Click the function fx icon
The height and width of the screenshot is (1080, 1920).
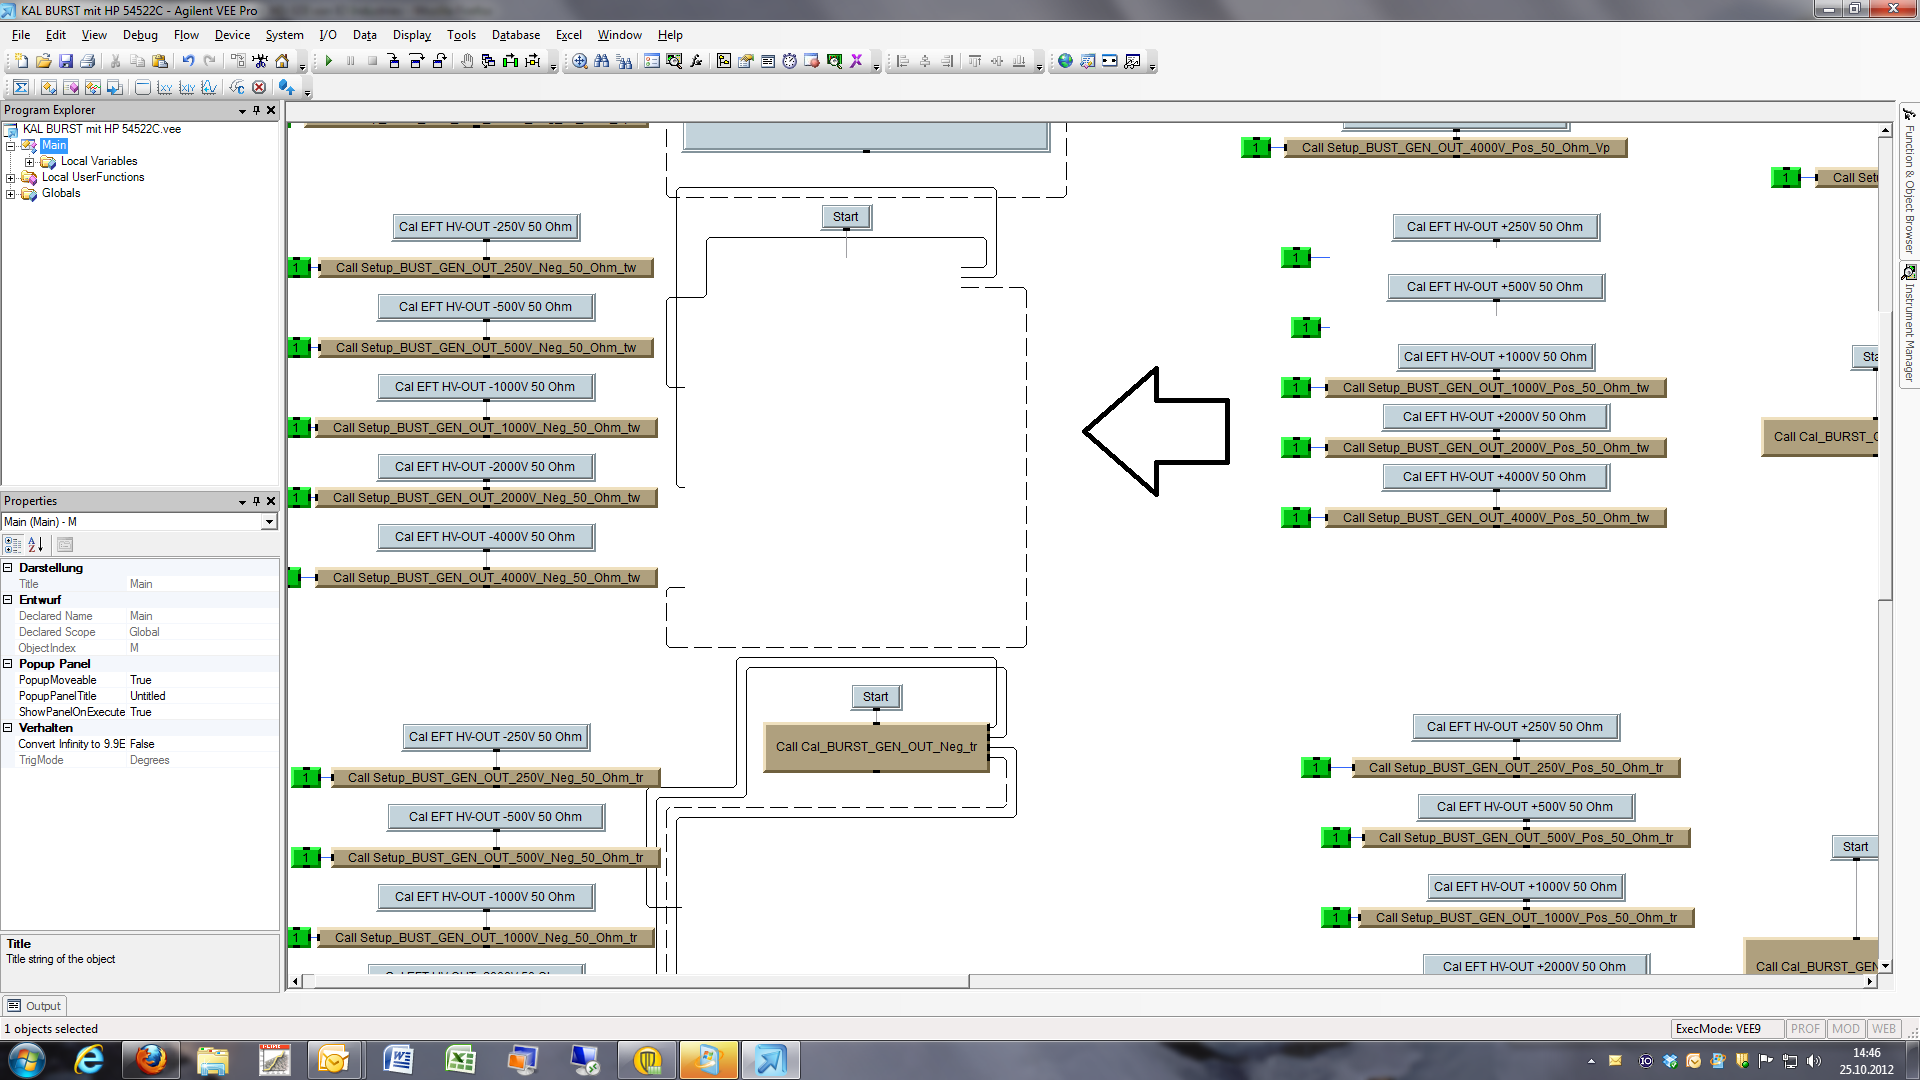(696, 62)
